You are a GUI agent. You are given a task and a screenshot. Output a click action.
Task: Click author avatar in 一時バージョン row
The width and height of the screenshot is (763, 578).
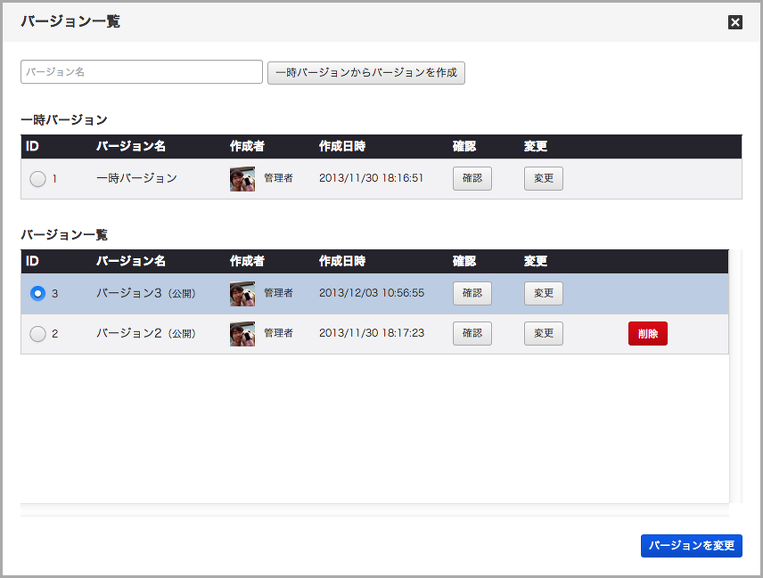242,179
